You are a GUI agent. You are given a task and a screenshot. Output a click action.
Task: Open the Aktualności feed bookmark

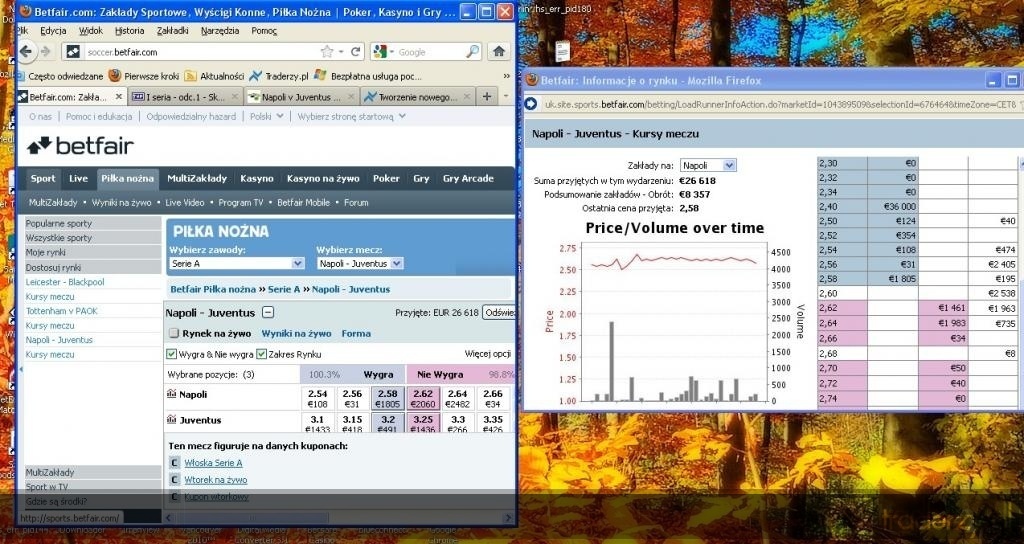point(214,76)
